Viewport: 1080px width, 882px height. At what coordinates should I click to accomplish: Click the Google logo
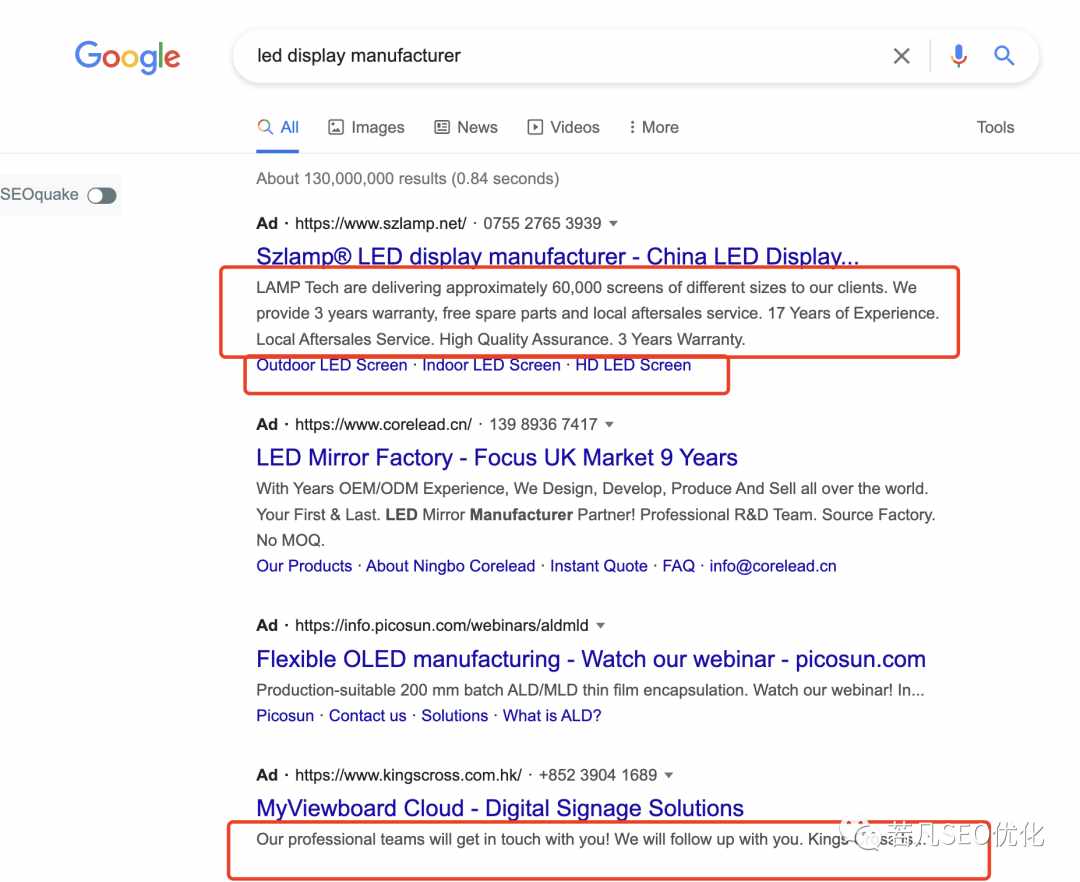tap(127, 56)
